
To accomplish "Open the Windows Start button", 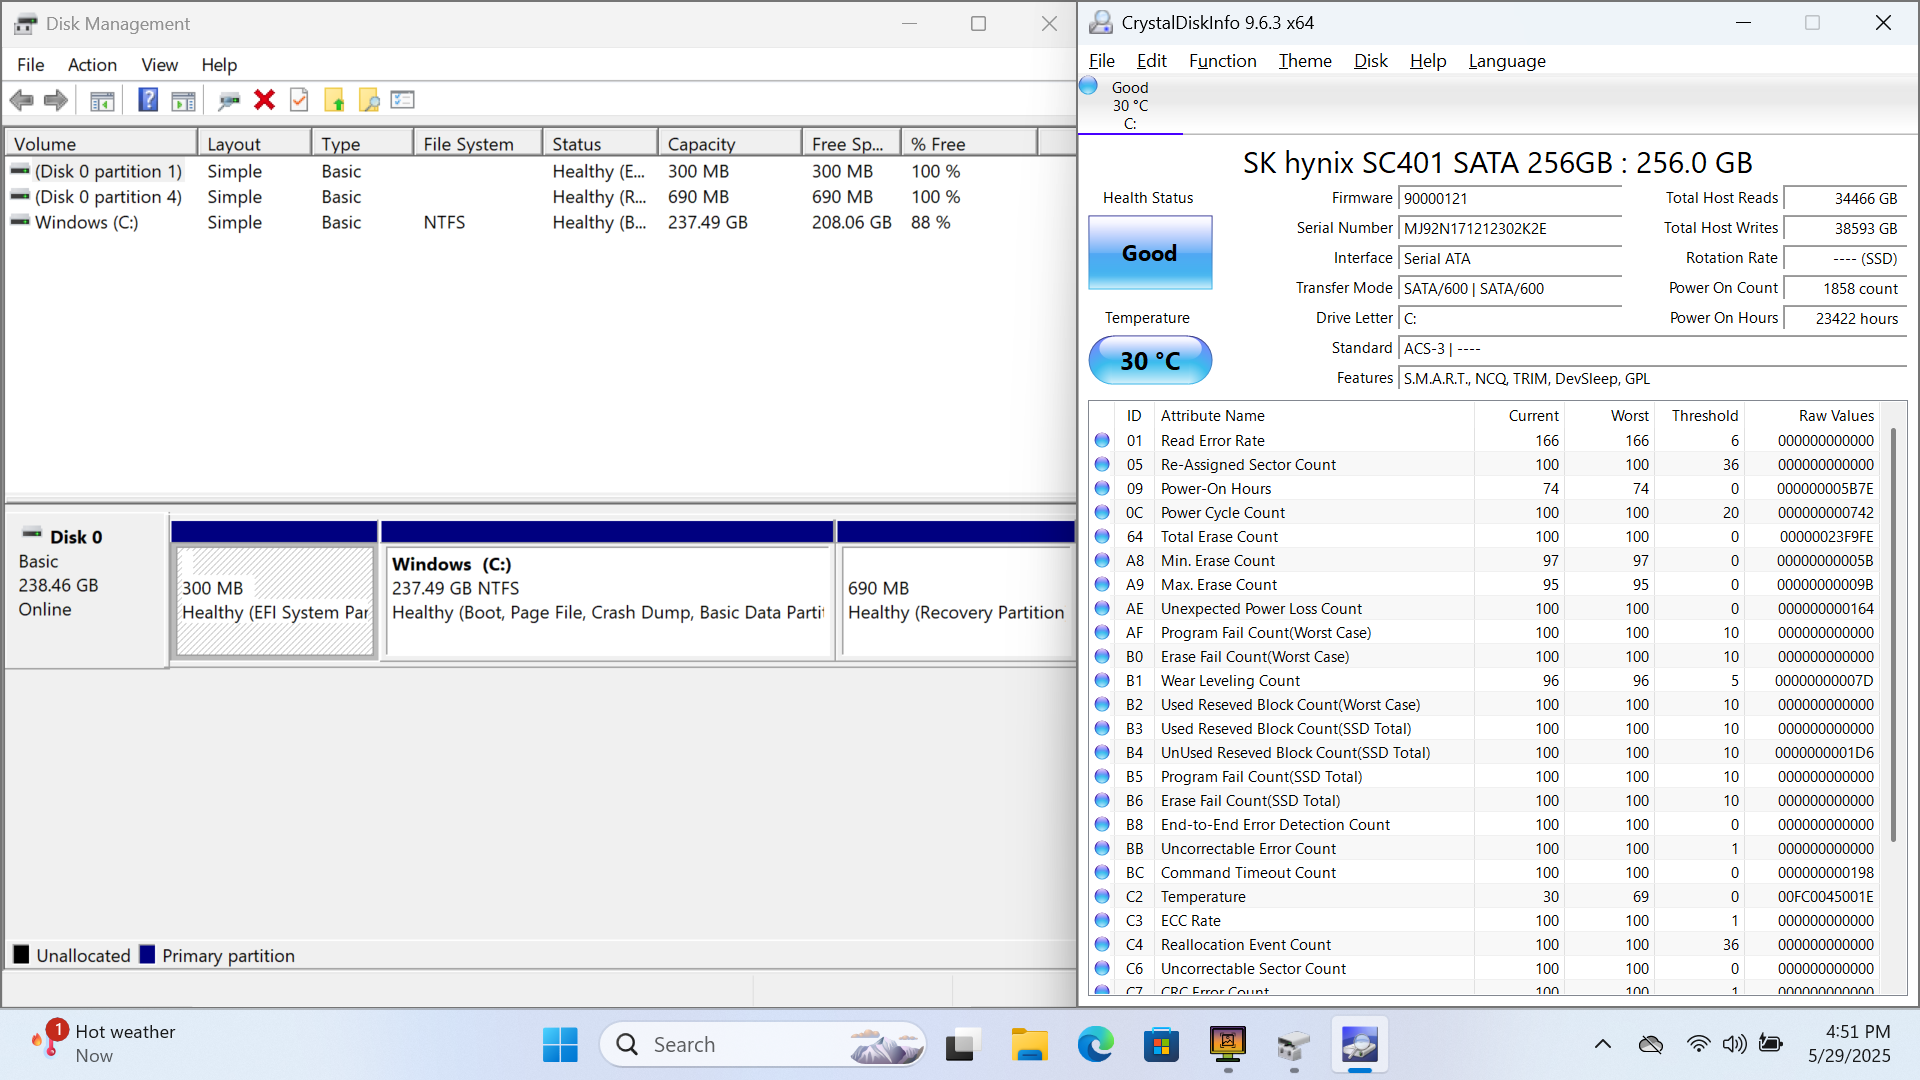I will tap(560, 1045).
